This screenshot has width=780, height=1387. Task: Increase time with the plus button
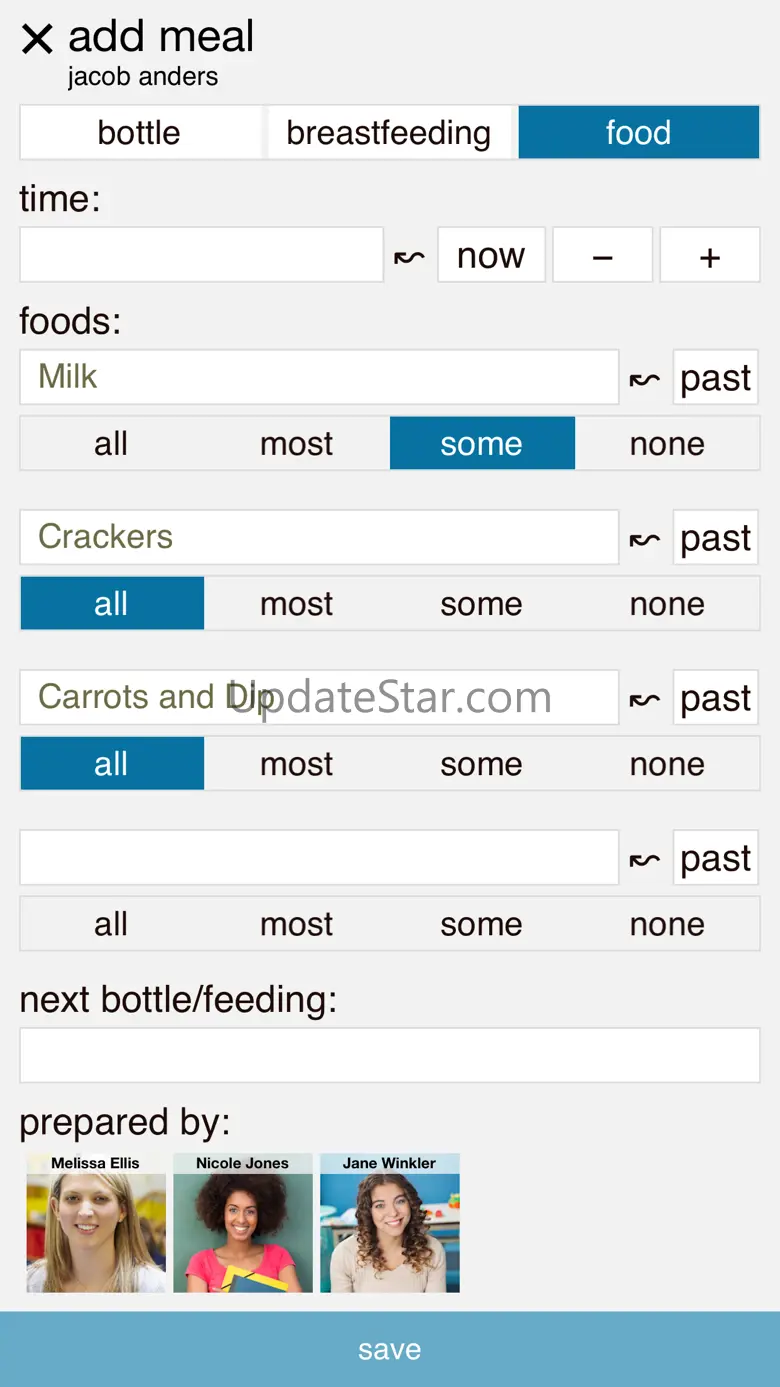709,256
